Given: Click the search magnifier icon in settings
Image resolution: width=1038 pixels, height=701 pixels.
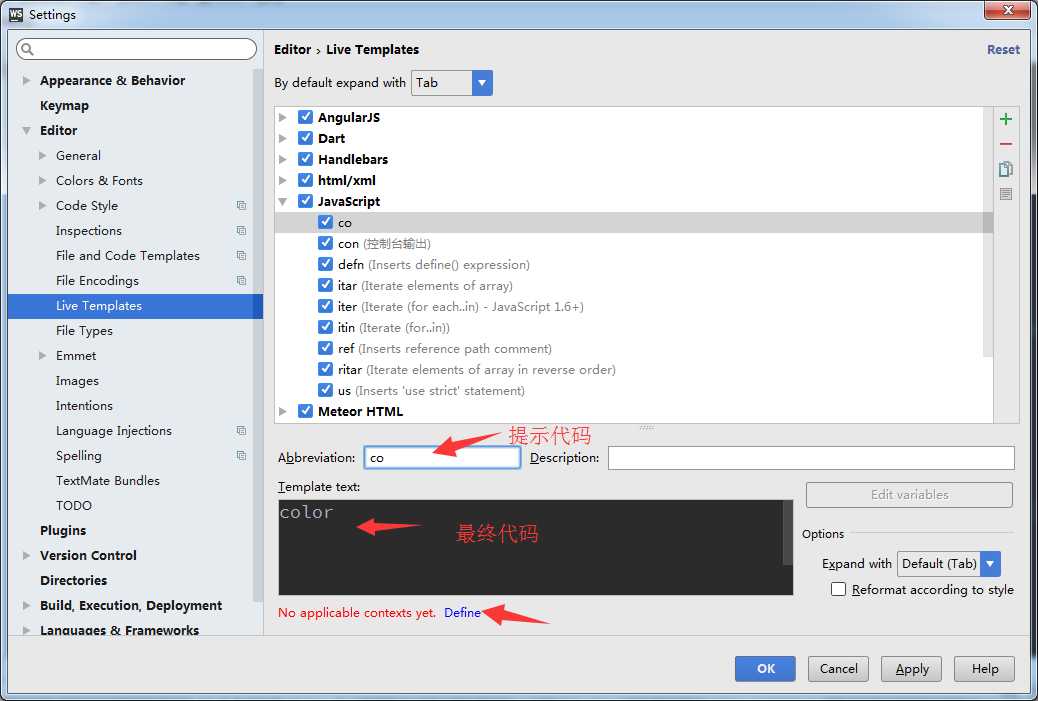Looking at the screenshot, I should click(27, 49).
